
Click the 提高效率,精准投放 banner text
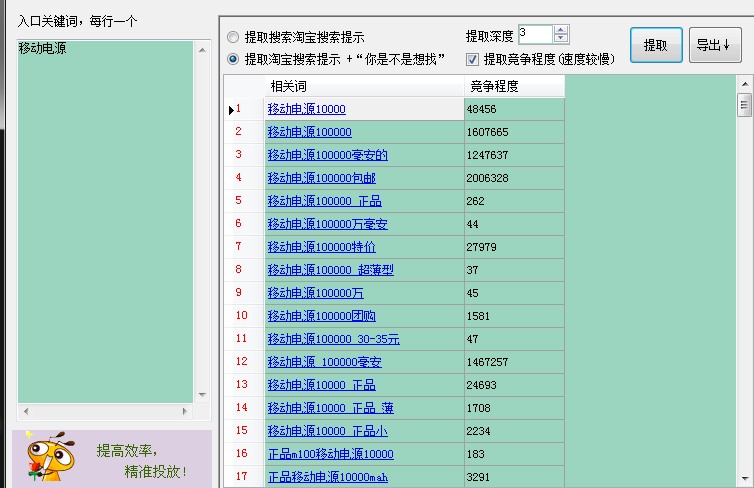(x=141, y=461)
